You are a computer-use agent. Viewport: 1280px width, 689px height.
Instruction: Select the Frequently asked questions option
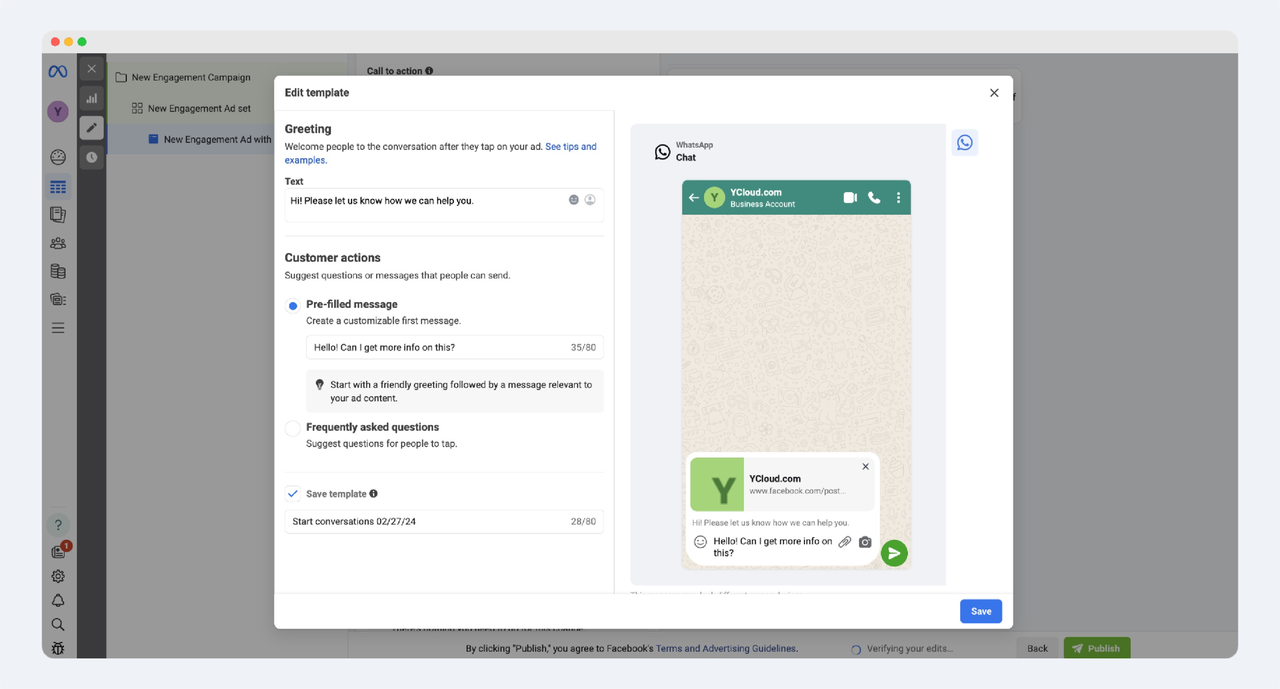pos(293,429)
